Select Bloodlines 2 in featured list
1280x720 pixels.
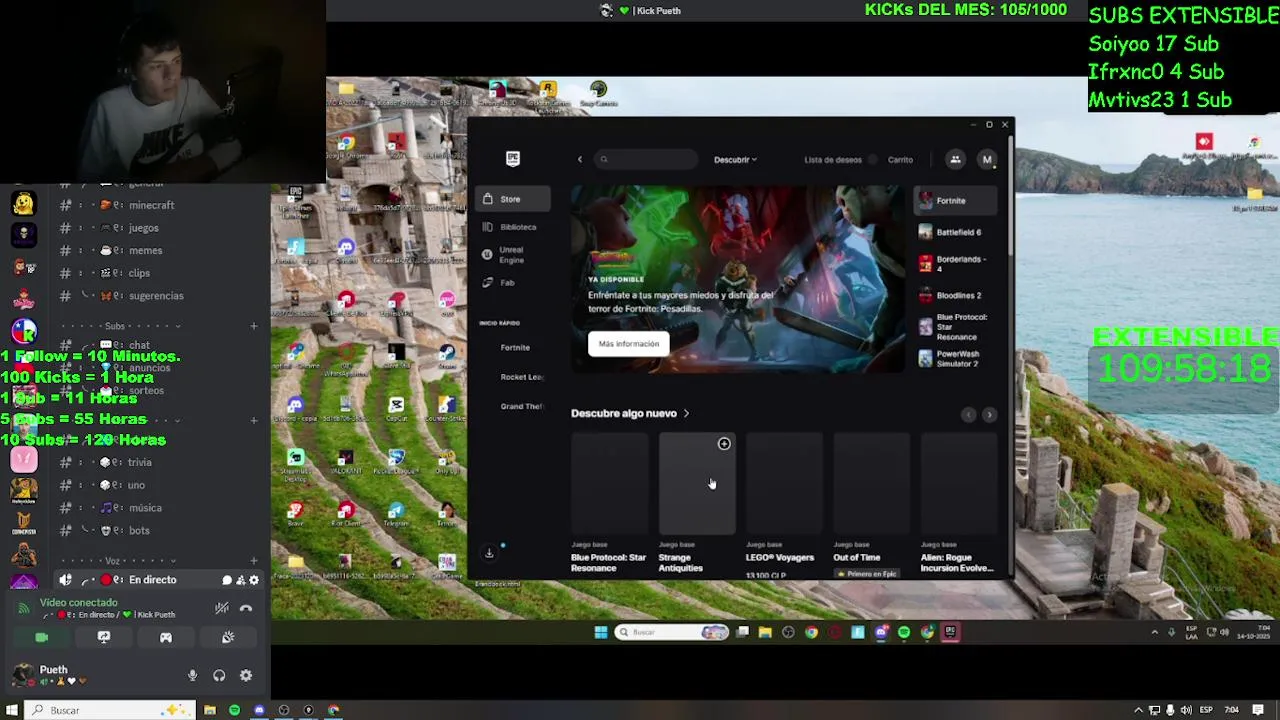pyautogui.click(x=955, y=296)
